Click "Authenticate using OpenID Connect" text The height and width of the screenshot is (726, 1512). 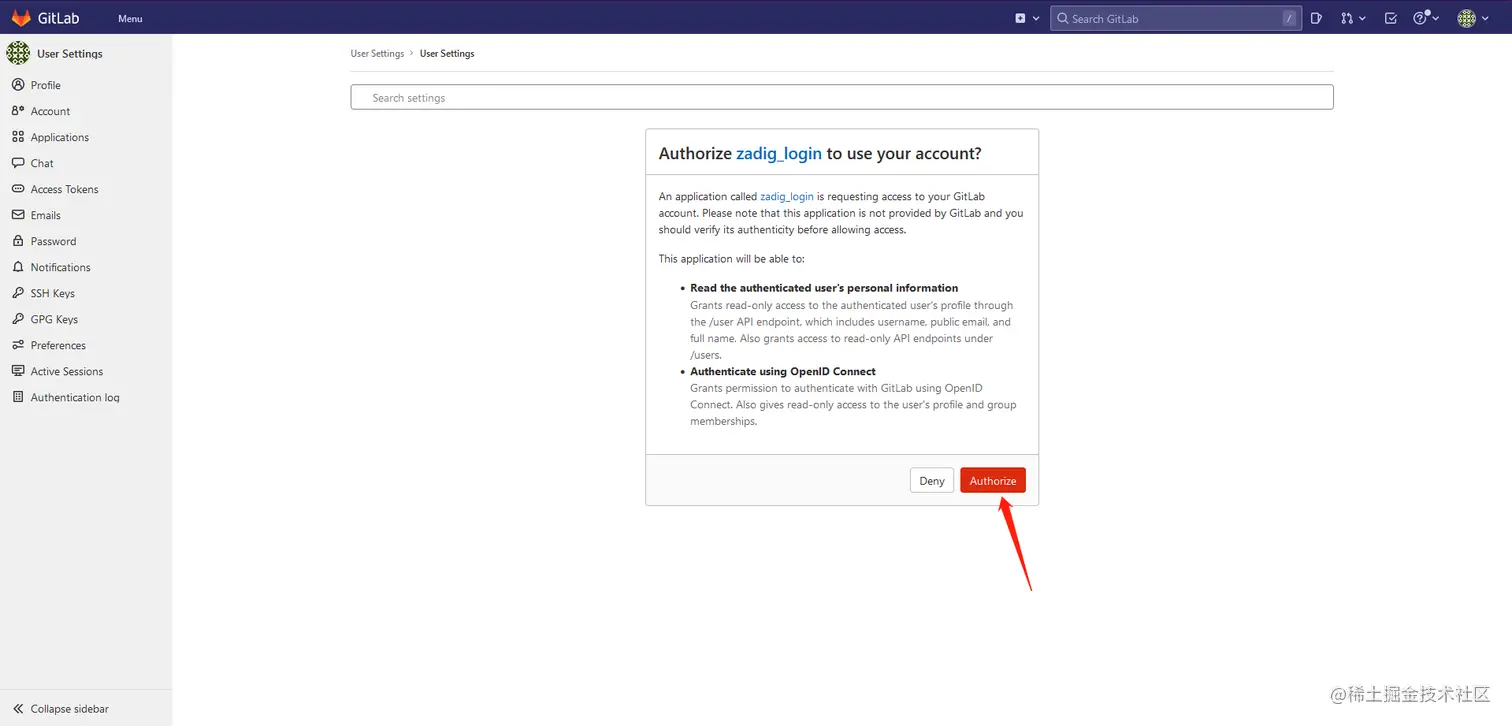click(783, 371)
